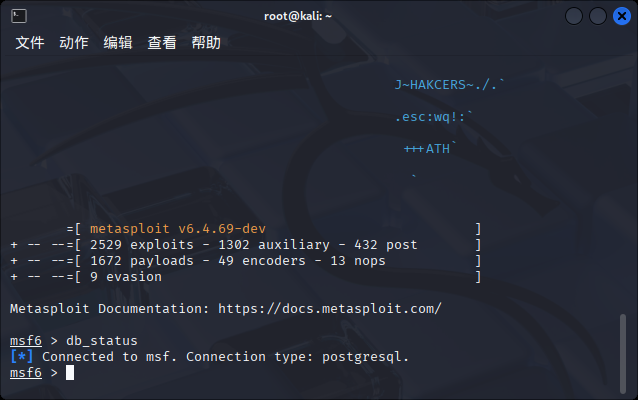Image resolution: width=638 pixels, height=400 pixels.
Task: Click the root@kali window title
Action: tap(298, 16)
